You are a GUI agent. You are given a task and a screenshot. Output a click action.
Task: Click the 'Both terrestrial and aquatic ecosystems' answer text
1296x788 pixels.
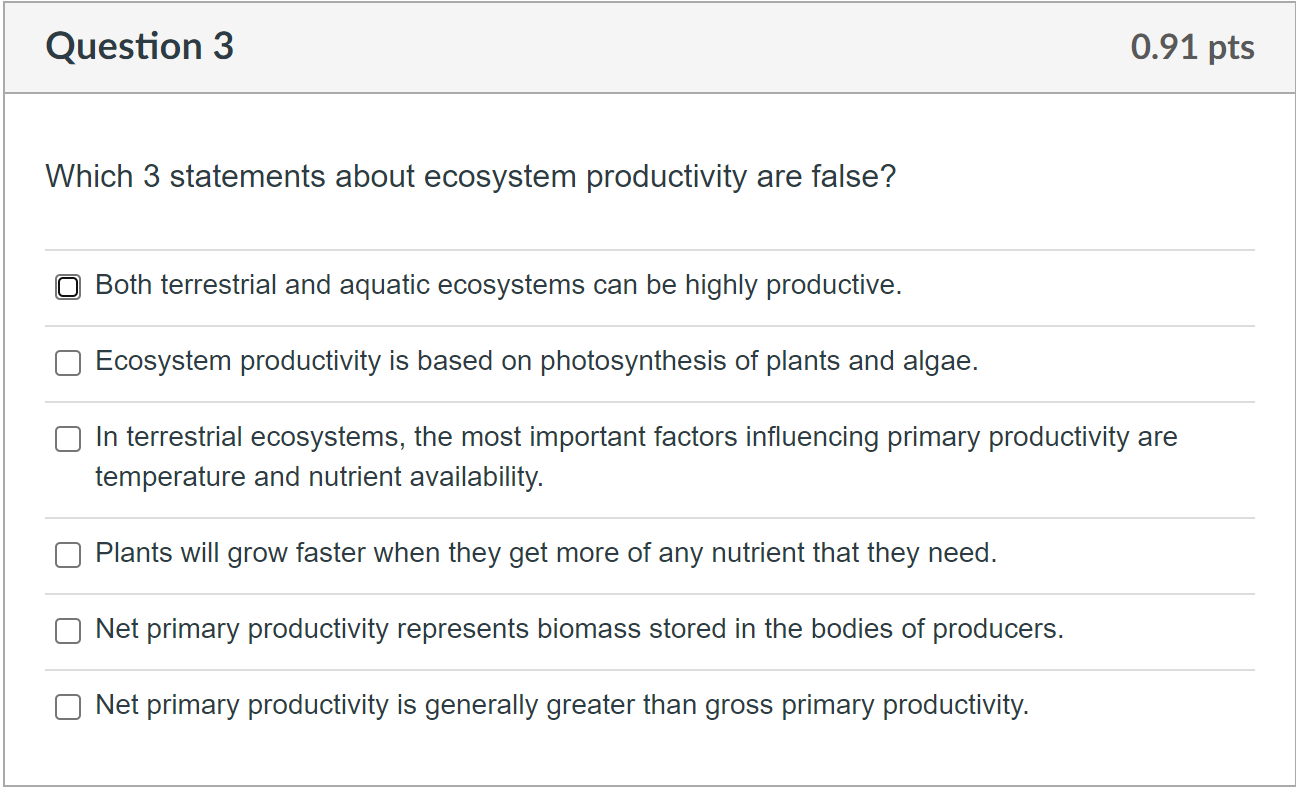point(498,286)
